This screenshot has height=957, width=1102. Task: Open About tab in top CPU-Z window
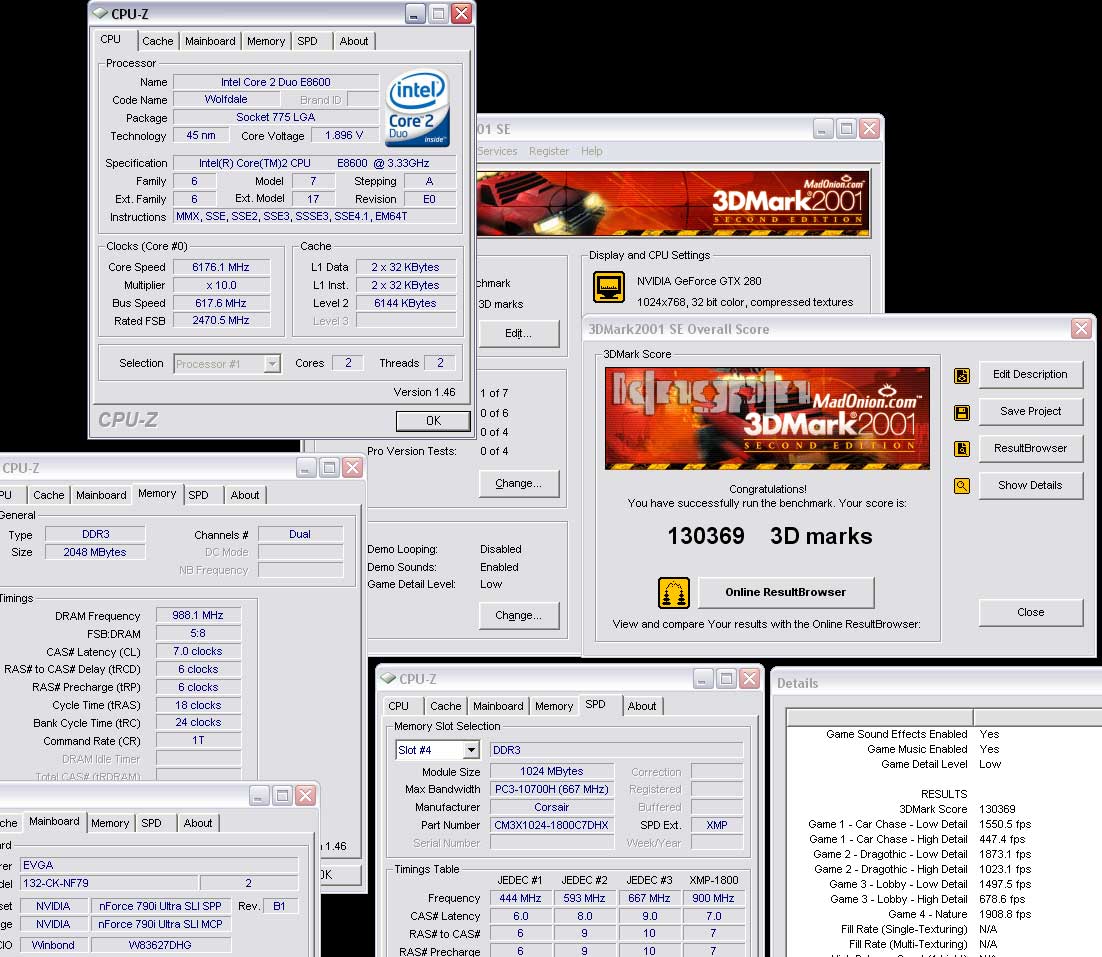[354, 41]
